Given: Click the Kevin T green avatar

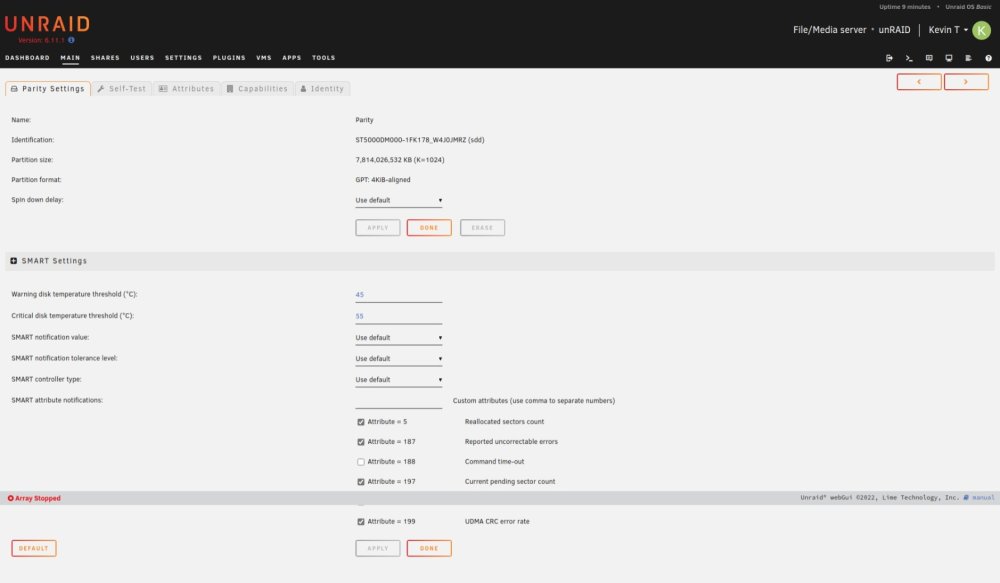Looking at the screenshot, I should click(982, 30).
